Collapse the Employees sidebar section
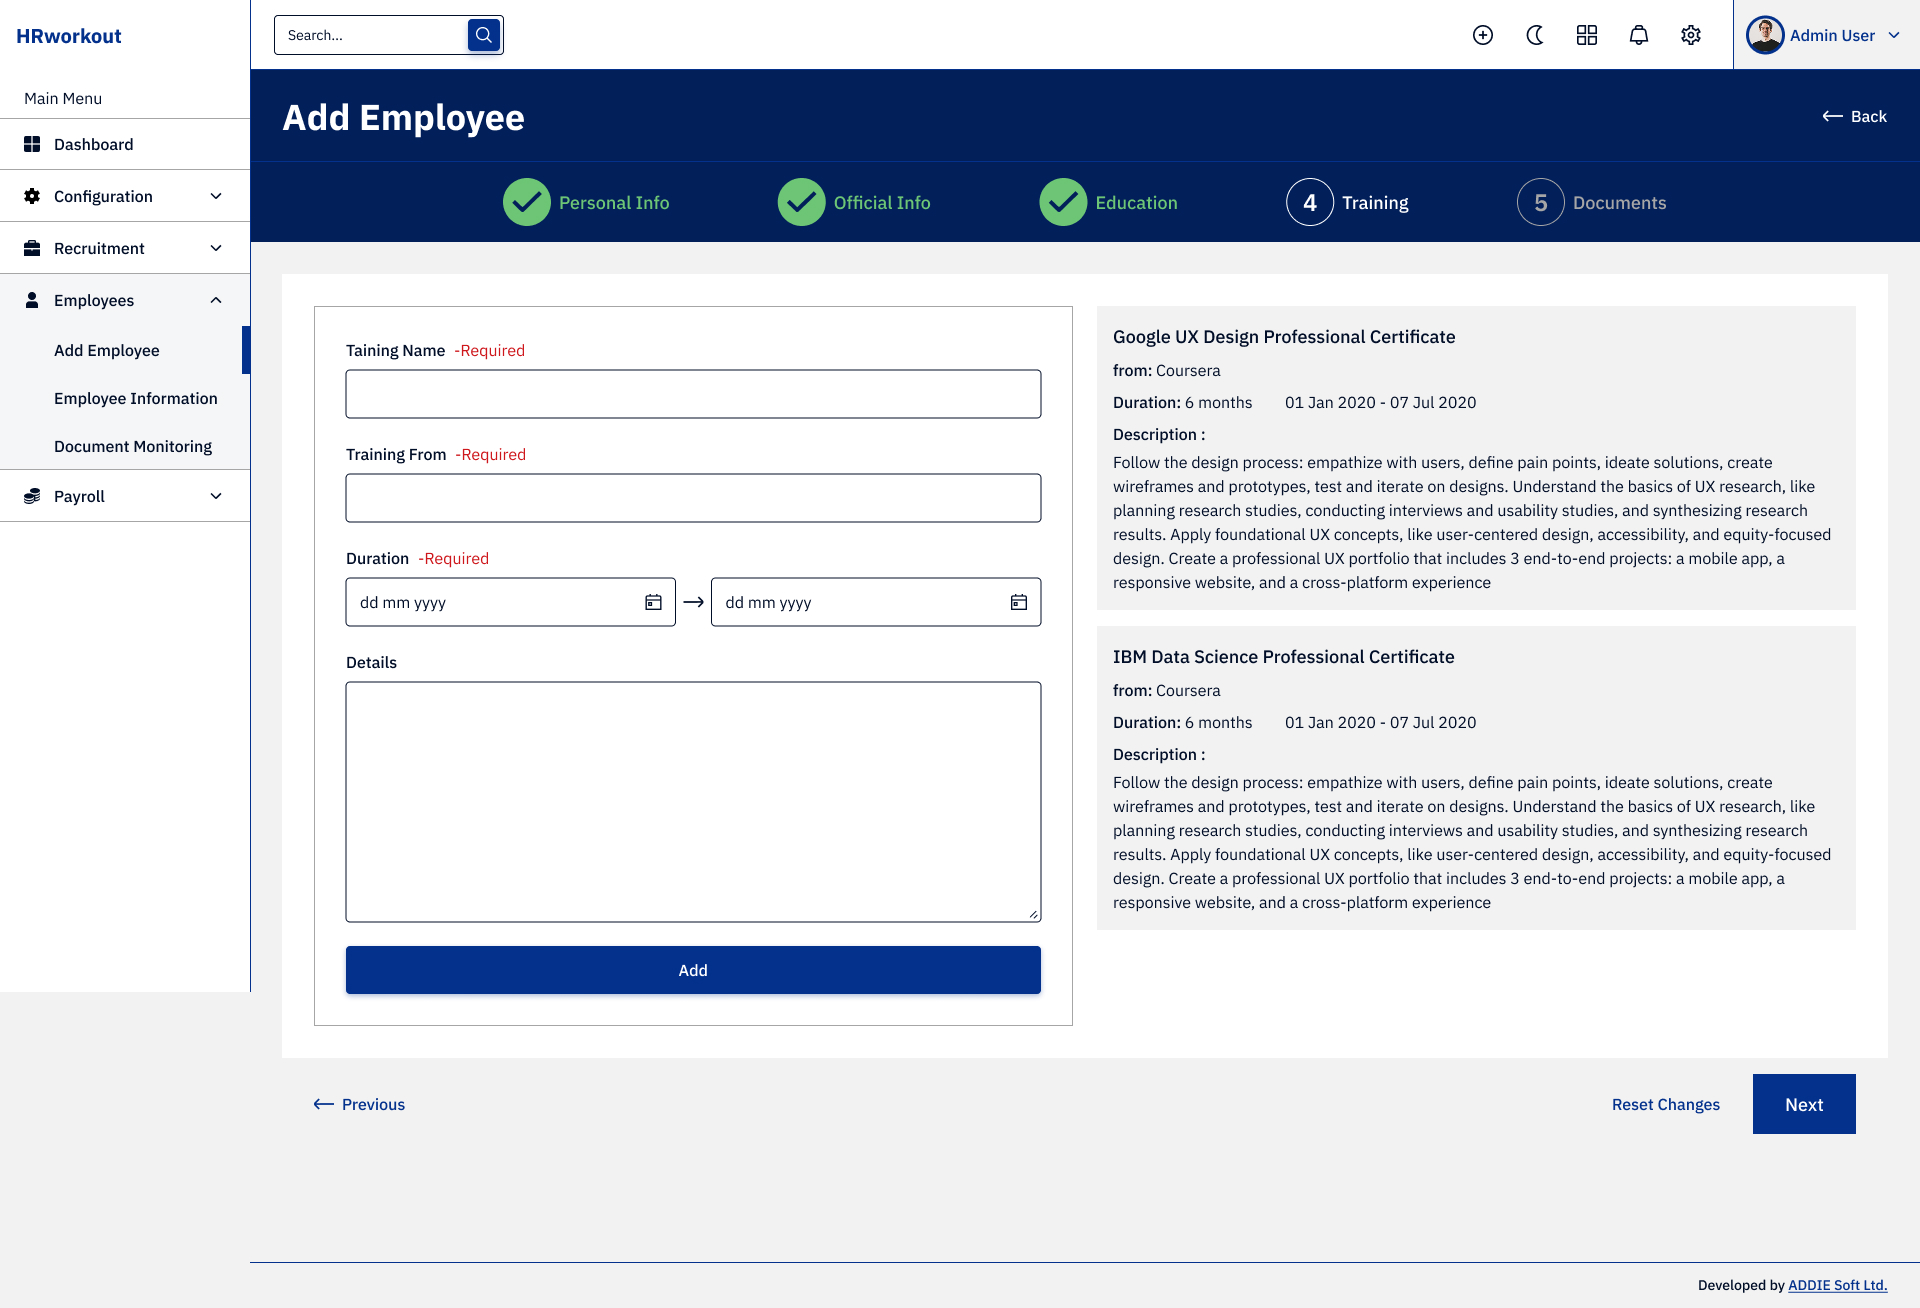Screen dimensions: 1920x1308 [x=216, y=300]
